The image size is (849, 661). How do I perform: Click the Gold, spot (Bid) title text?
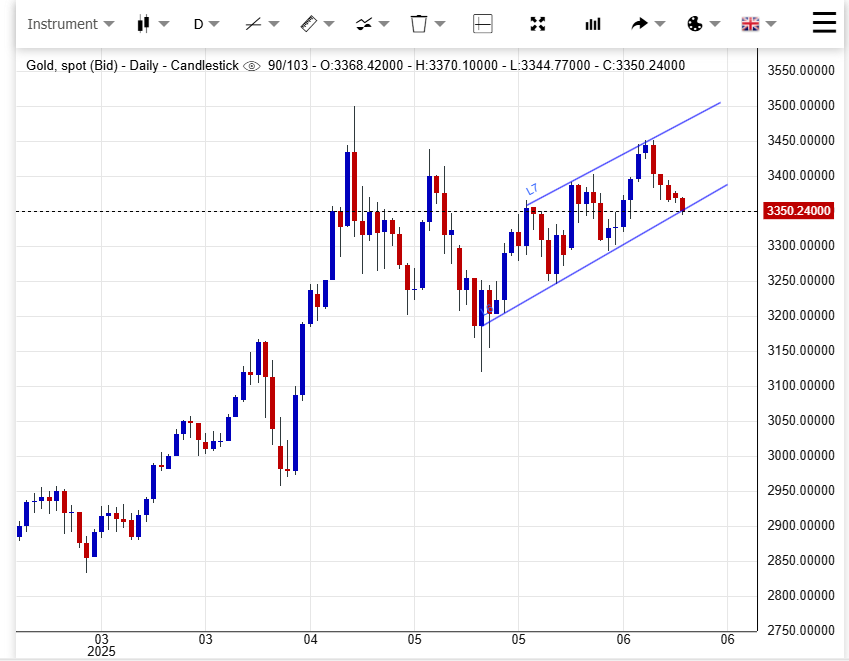[x=72, y=66]
